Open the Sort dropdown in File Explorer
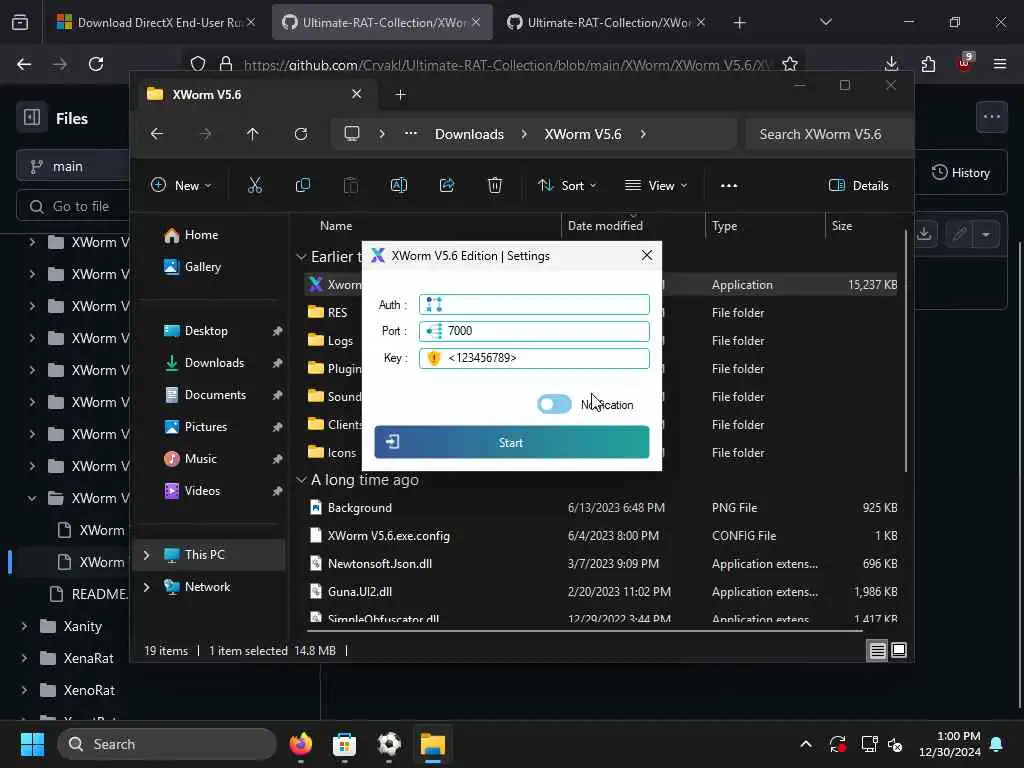 click(567, 185)
